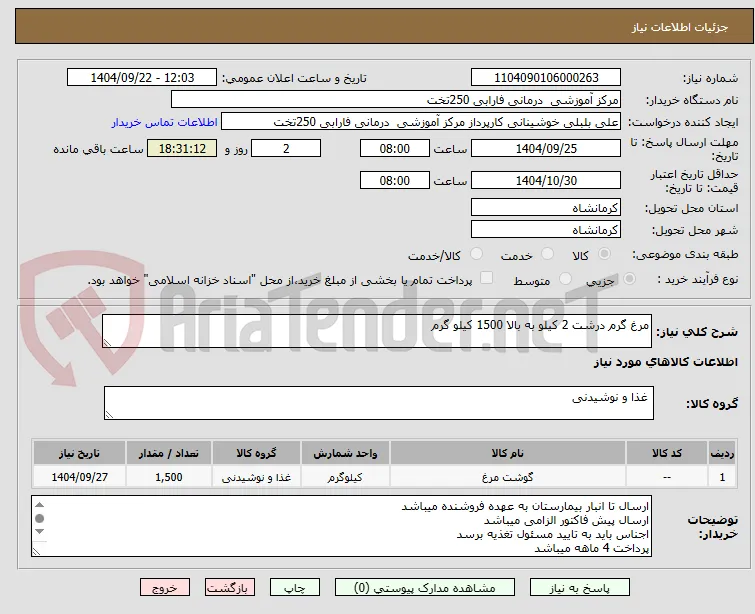This screenshot has height=614, width=755.
Task: Click the غذا و نوشیدنی cell in table row
Action: tap(256, 477)
